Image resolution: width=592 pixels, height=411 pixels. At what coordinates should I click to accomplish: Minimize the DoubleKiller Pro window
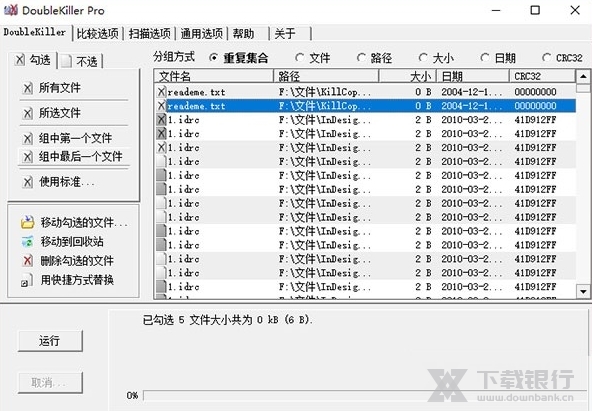[x=496, y=10]
